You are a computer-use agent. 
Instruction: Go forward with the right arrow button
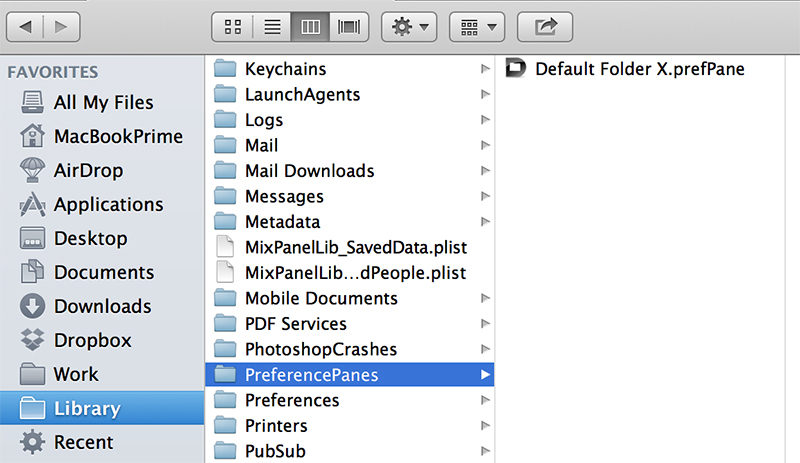point(62,27)
